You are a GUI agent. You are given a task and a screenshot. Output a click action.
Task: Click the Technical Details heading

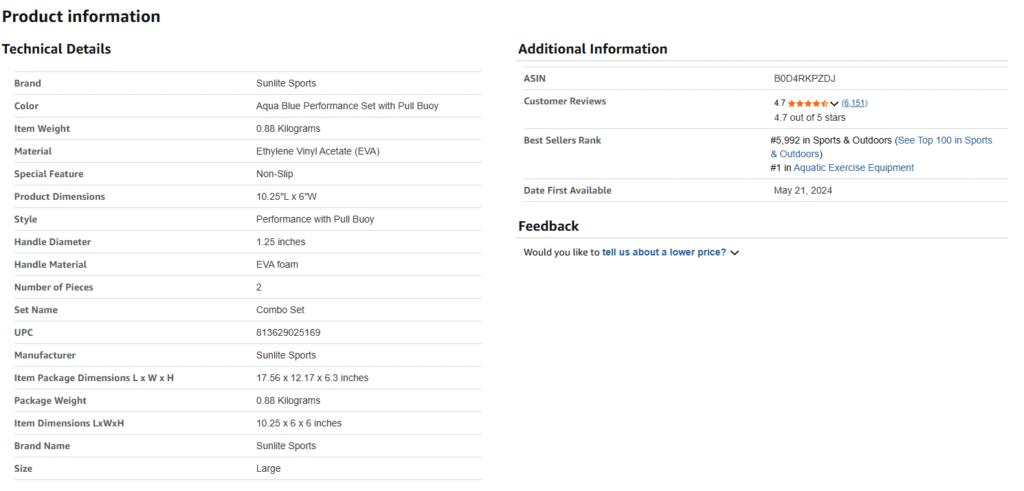click(56, 49)
